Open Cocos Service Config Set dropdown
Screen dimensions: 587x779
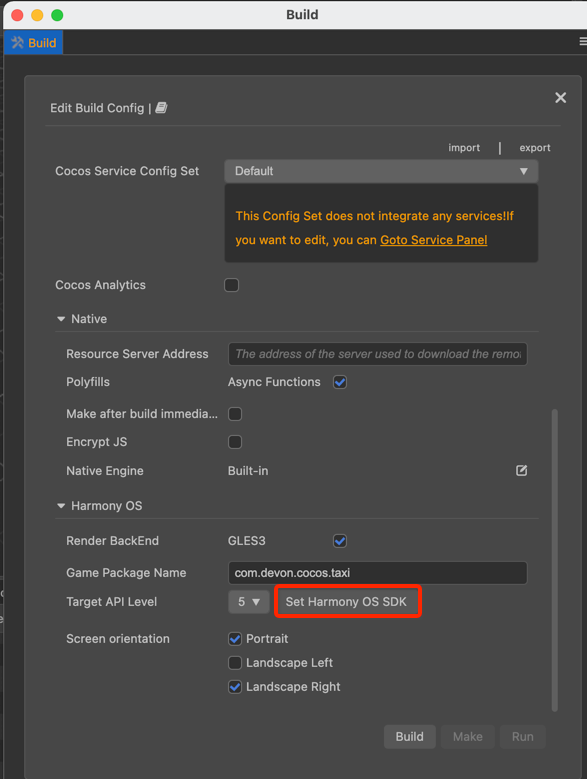(x=381, y=171)
